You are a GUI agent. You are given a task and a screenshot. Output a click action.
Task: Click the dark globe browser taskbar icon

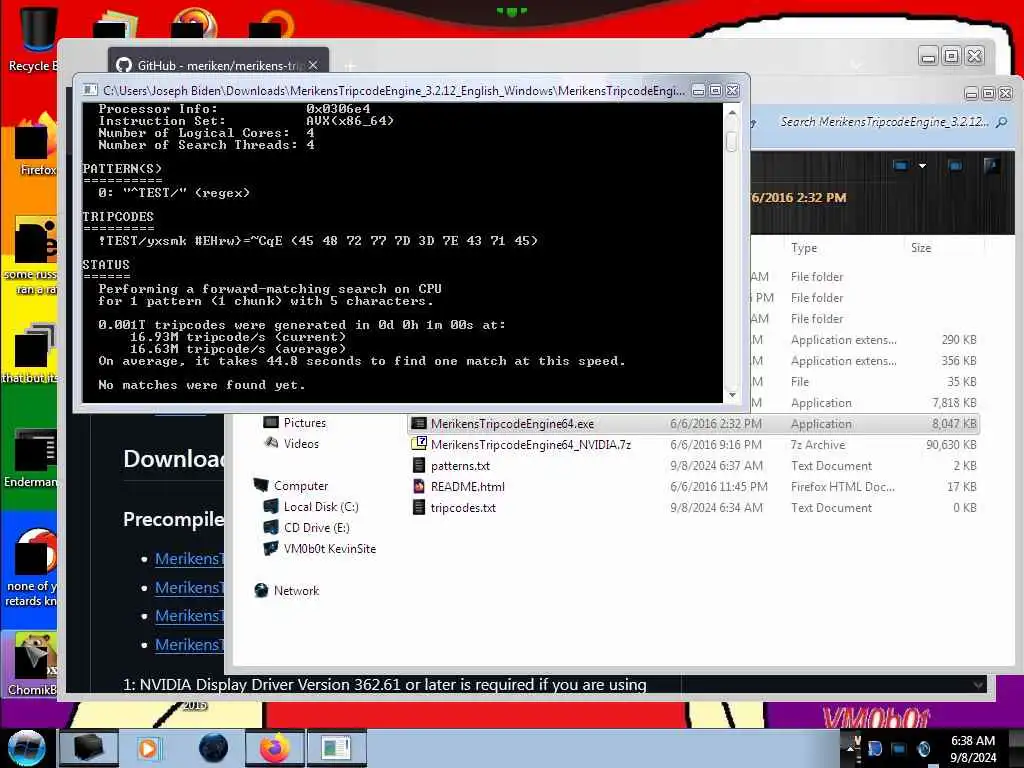(213, 748)
